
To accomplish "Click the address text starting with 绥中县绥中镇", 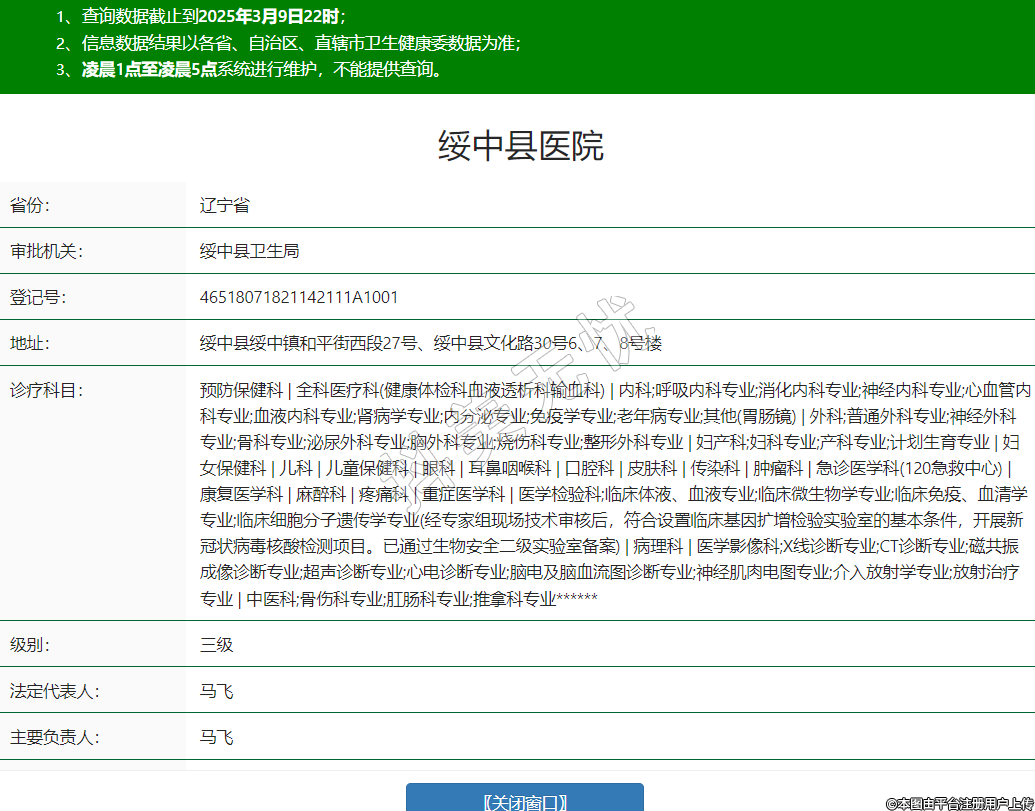I will tap(430, 343).
